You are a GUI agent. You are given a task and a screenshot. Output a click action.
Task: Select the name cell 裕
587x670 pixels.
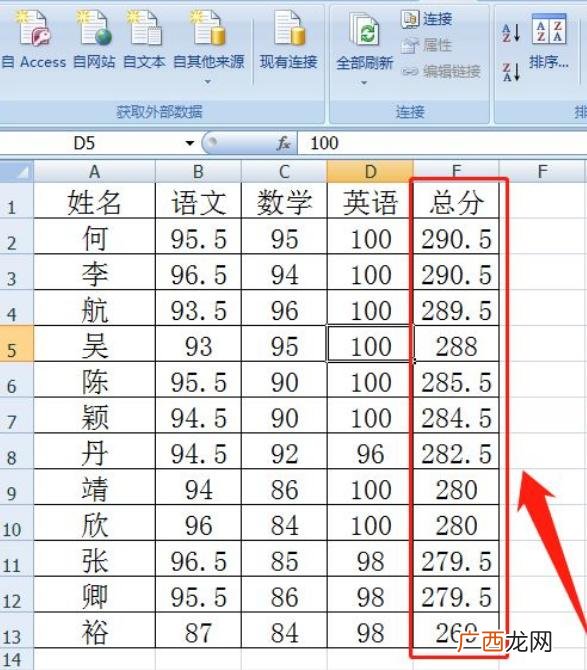tap(94, 630)
